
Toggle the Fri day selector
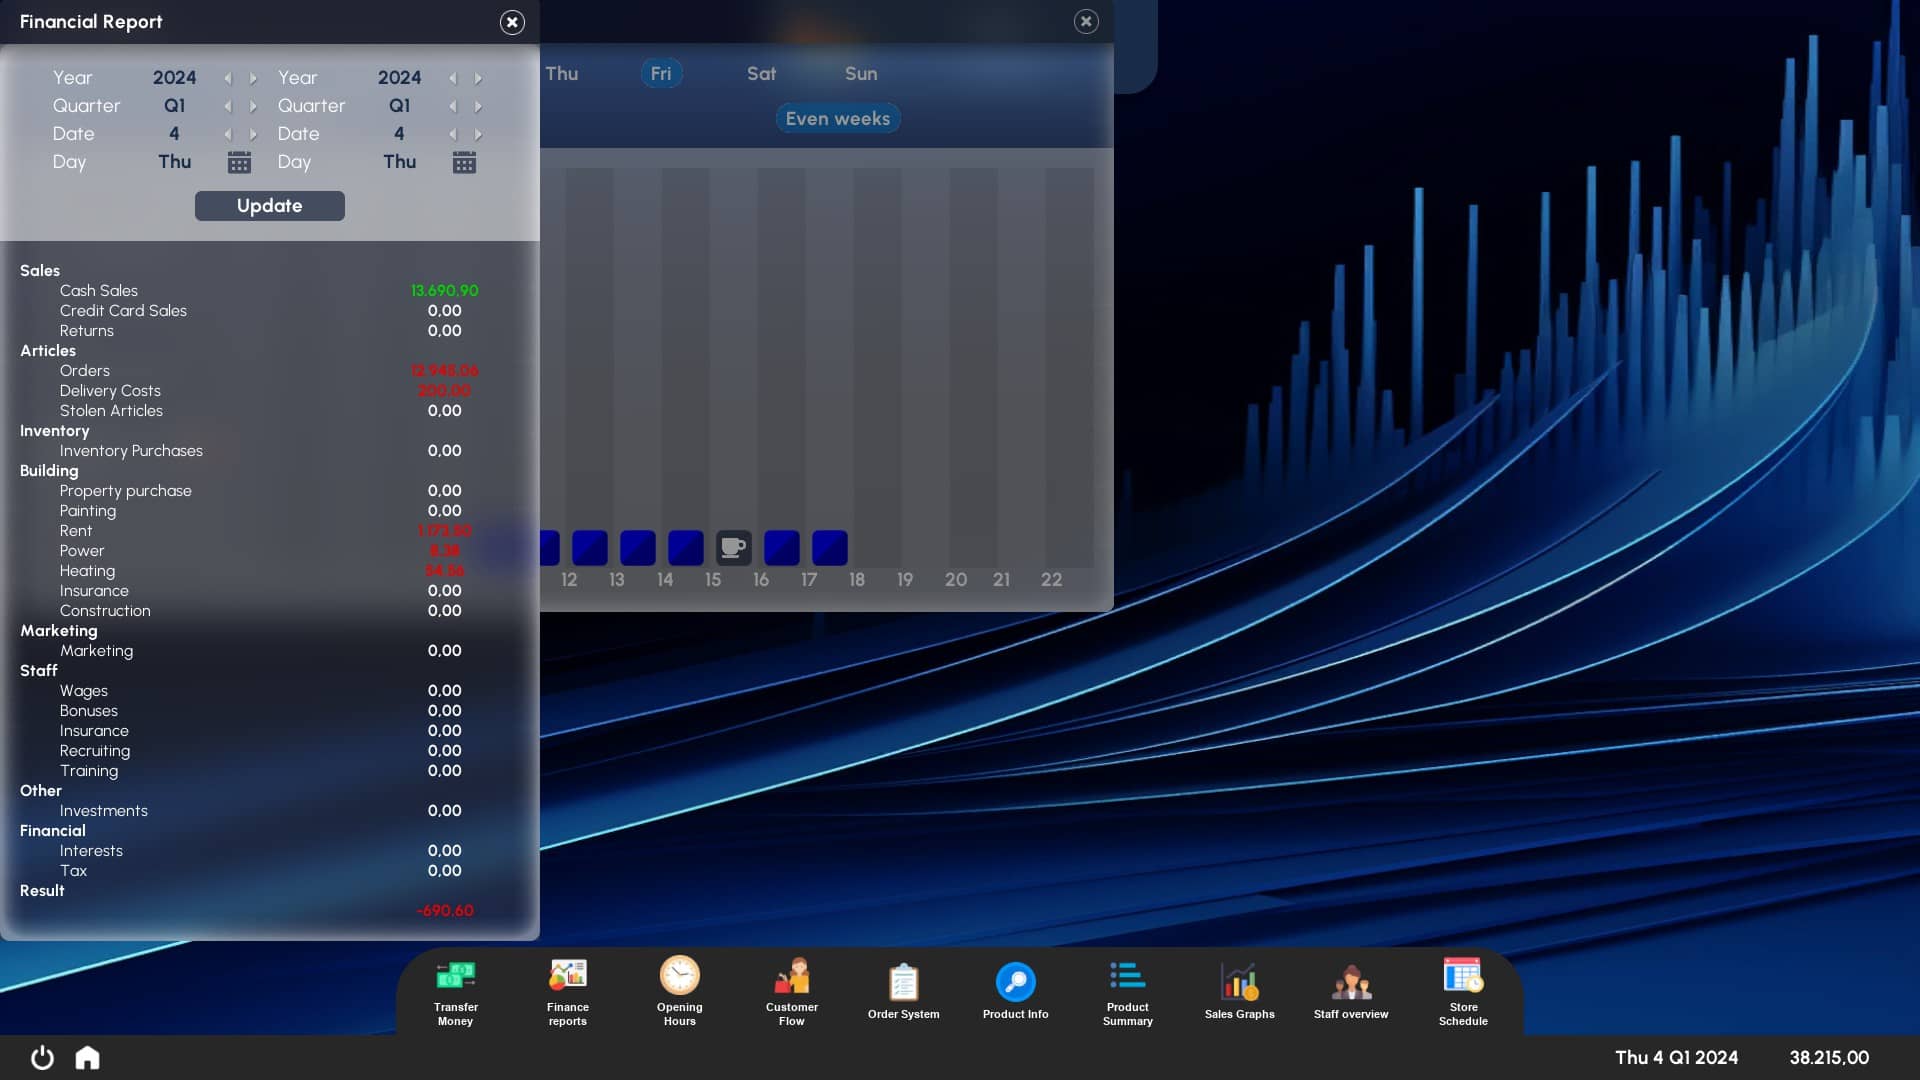point(661,73)
